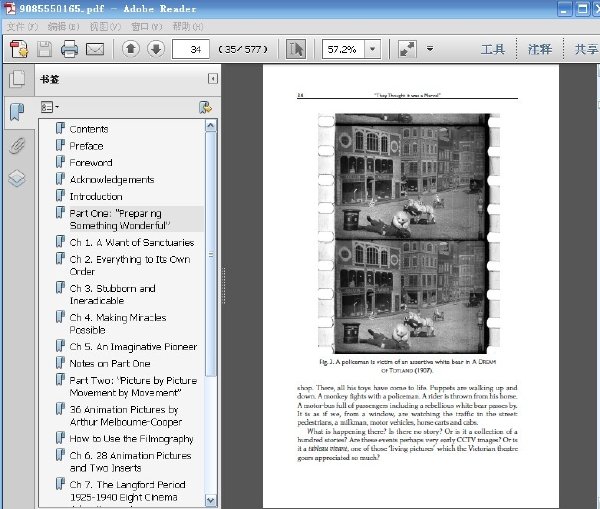Print the document using printer icon
Image resolution: width=600 pixels, height=509 pixels.
[69, 49]
